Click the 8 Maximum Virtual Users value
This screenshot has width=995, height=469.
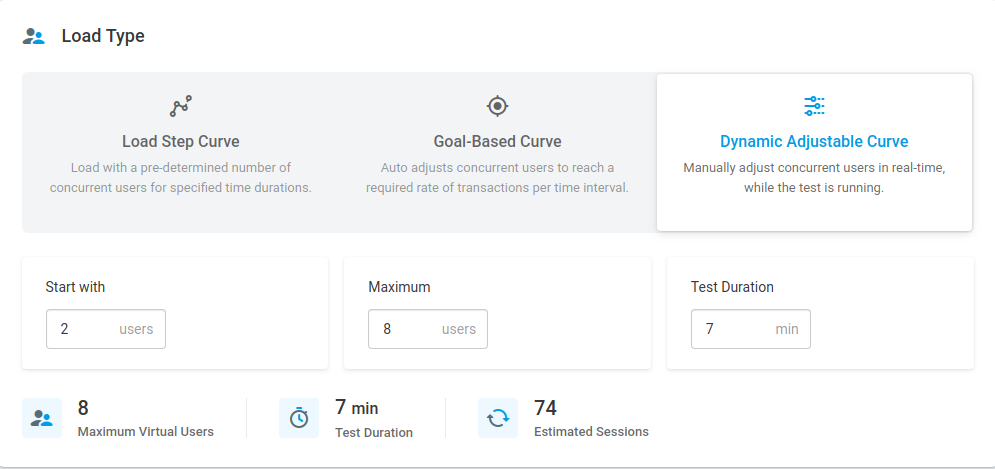point(83,408)
